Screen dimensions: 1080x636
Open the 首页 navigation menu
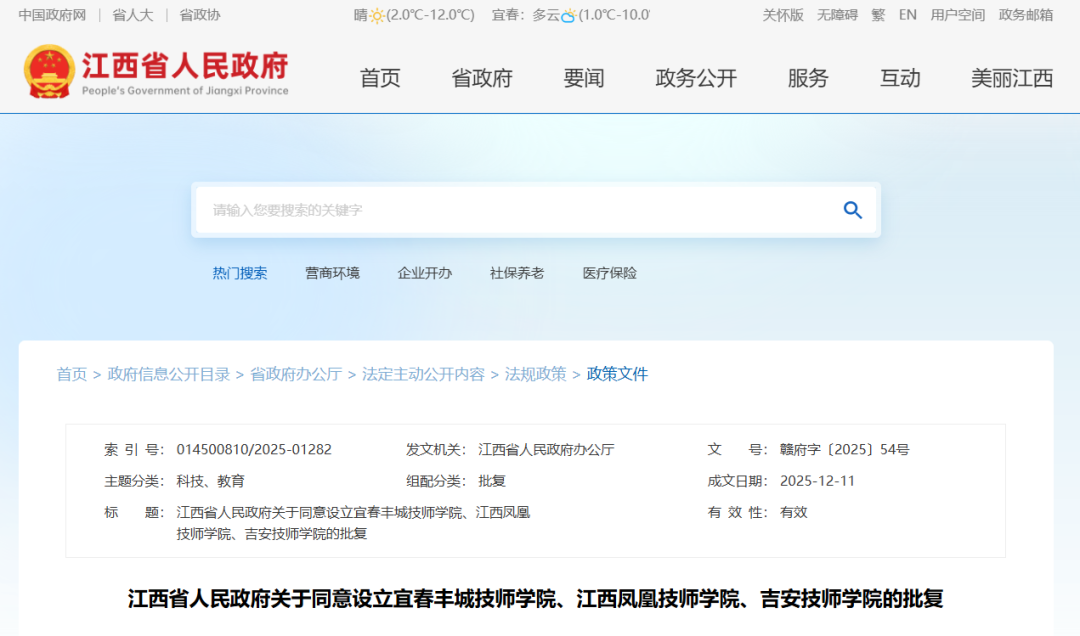click(x=380, y=78)
